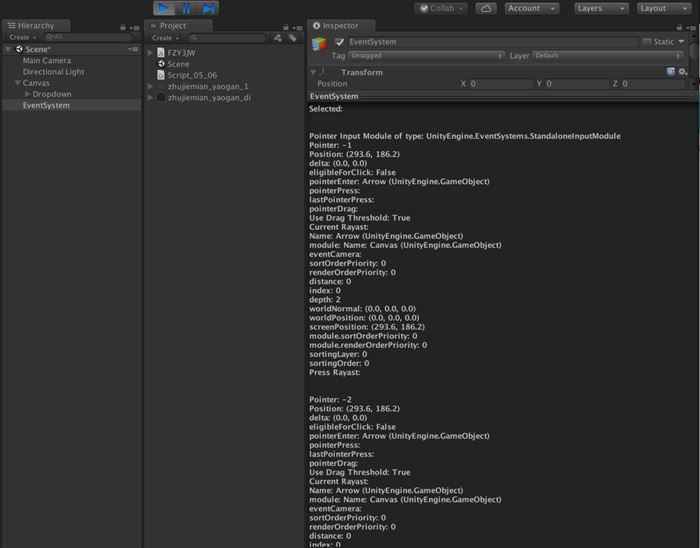Switch to the Inspector tab
The width and height of the screenshot is (700, 548).
click(x=342, y=25)
